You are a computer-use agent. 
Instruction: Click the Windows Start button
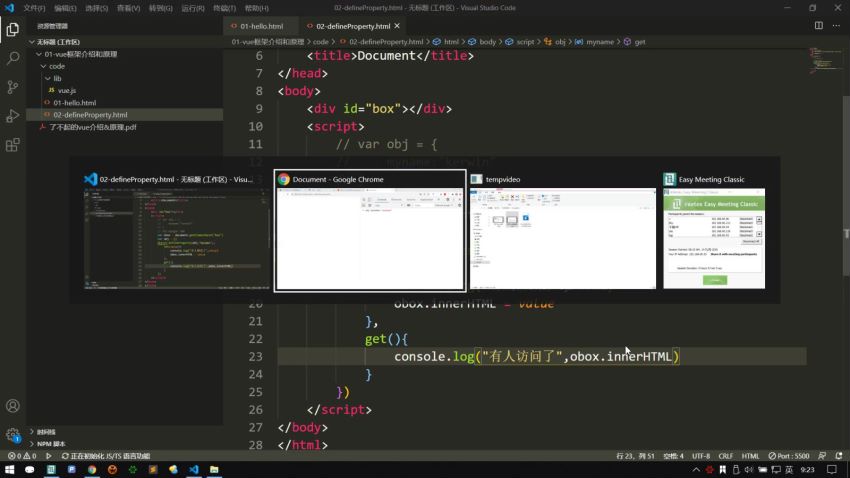pos(9,470)
